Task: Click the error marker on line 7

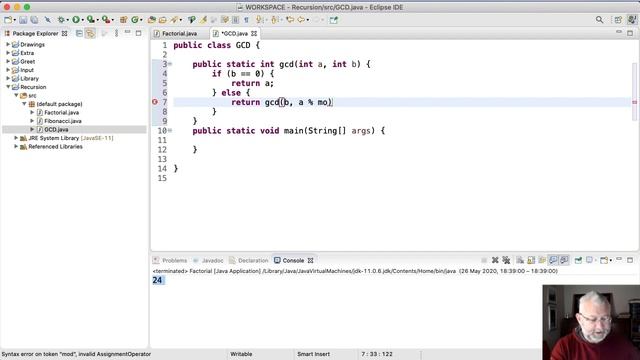Action: [155, 102]
